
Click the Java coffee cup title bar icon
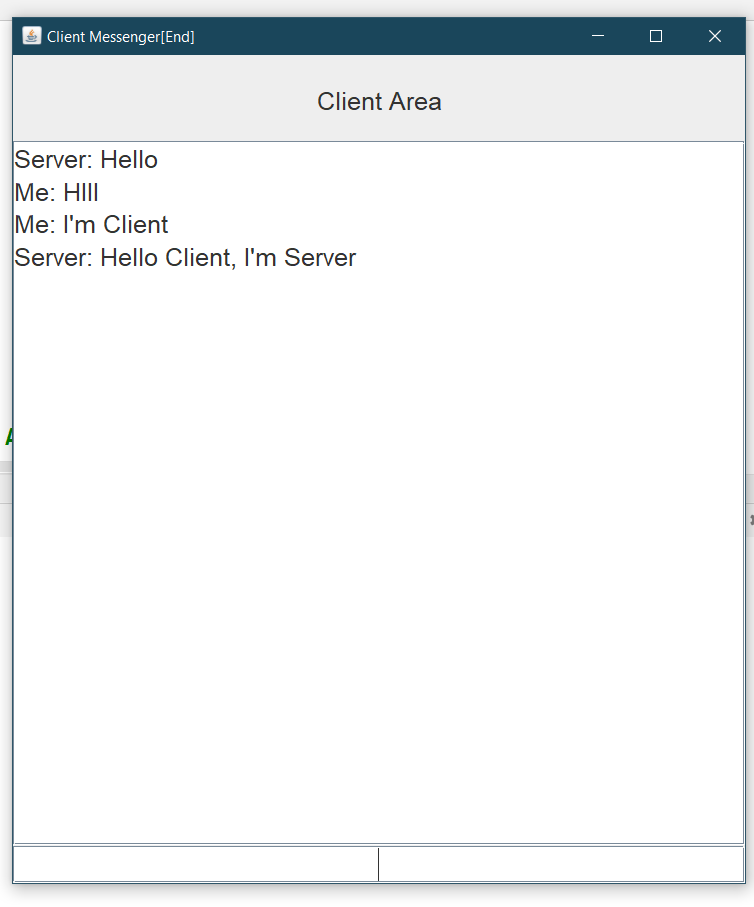[29, 35]
